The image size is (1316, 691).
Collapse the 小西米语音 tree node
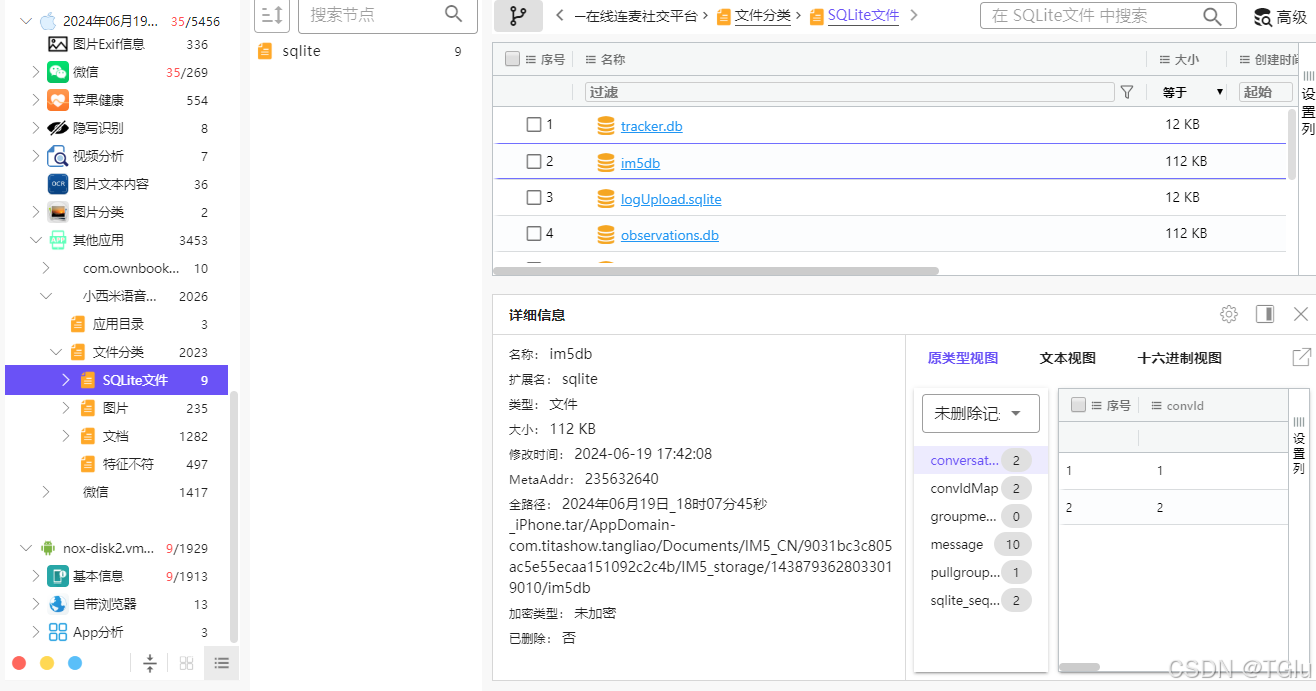(x=46, y=296)
